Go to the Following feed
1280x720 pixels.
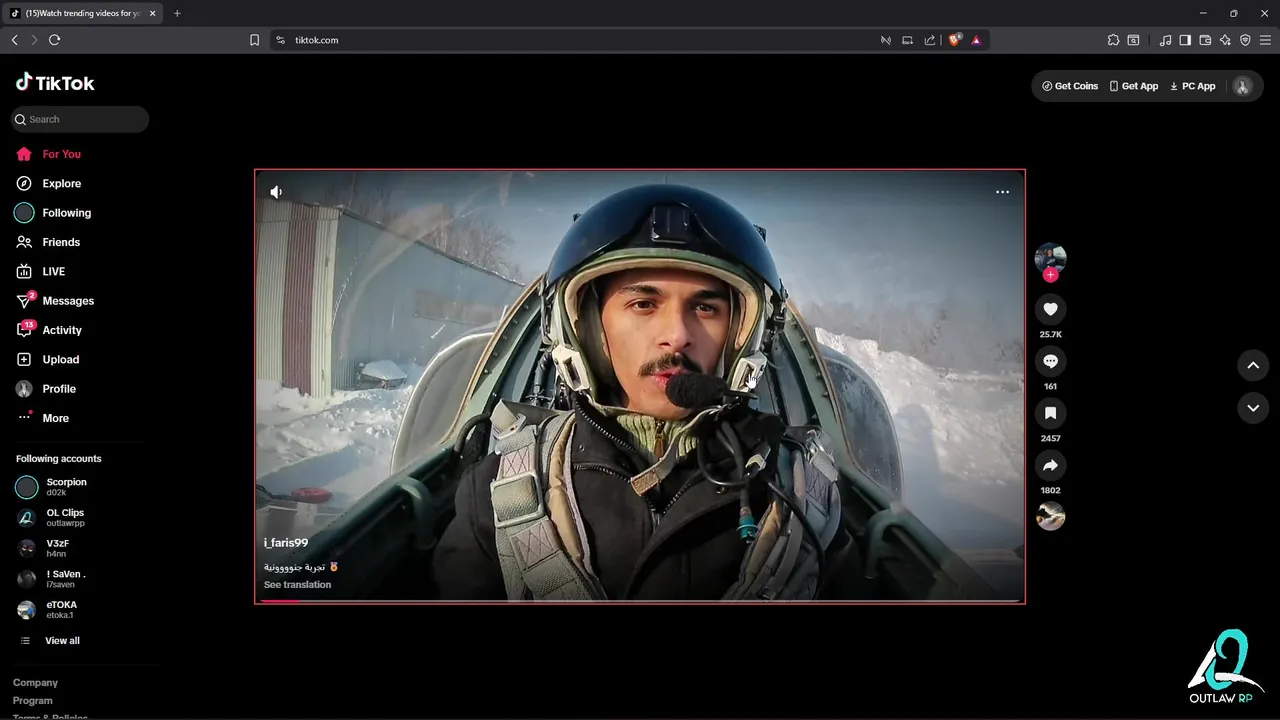[53, 213]
